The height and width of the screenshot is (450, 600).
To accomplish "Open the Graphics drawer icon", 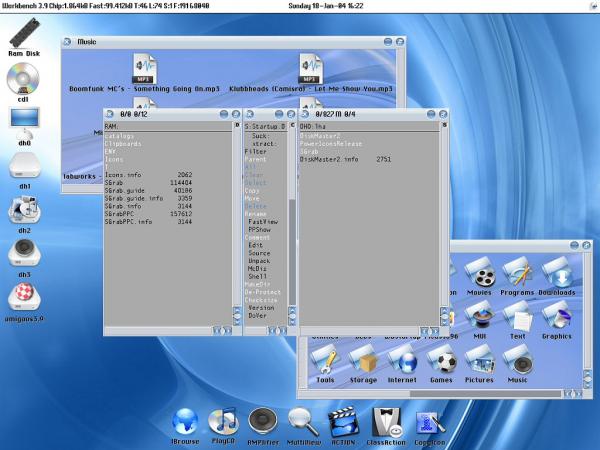I will click(x=557, y=316).
